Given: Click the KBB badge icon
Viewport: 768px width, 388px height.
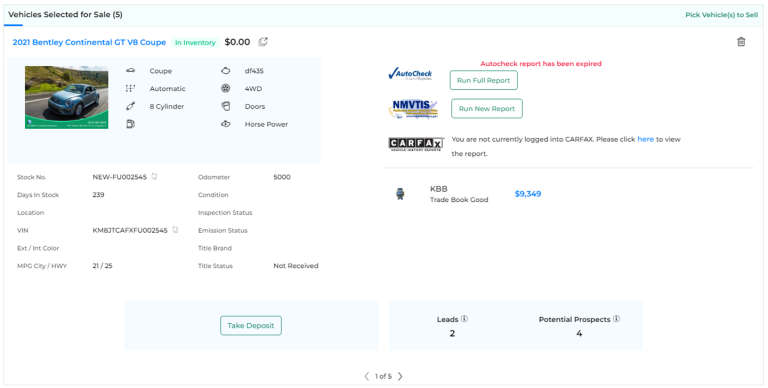Looking at the screenshot, I should click(400, 194).
